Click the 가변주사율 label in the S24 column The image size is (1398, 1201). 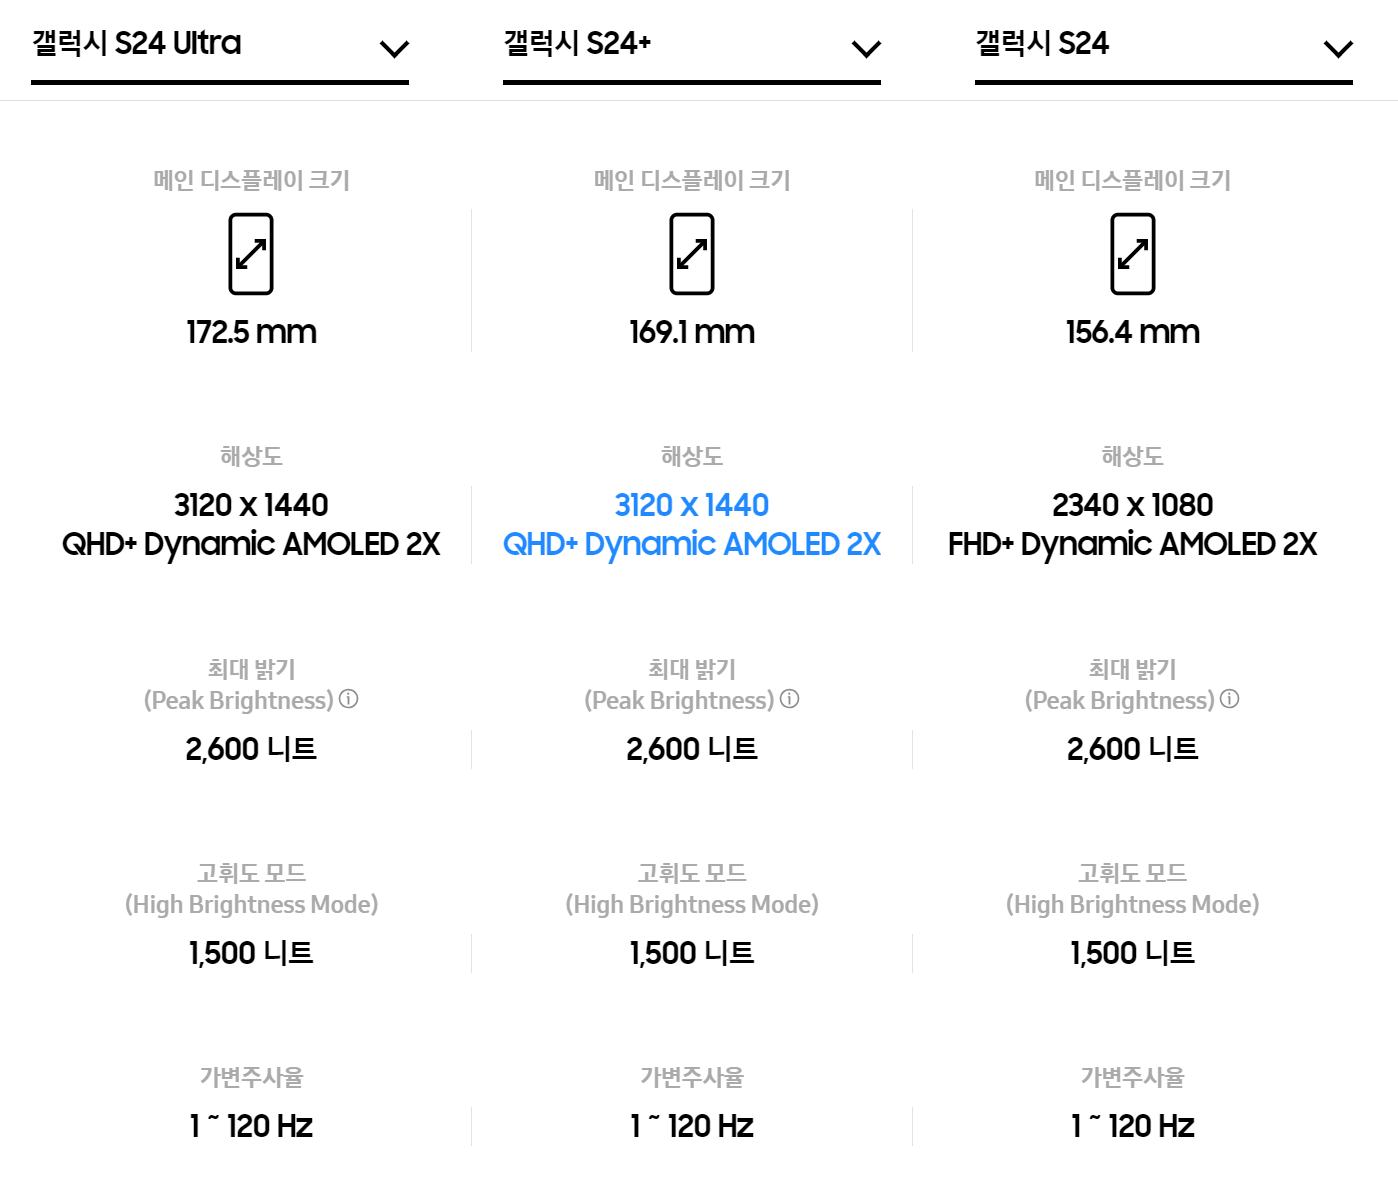click(1133, 1077)
